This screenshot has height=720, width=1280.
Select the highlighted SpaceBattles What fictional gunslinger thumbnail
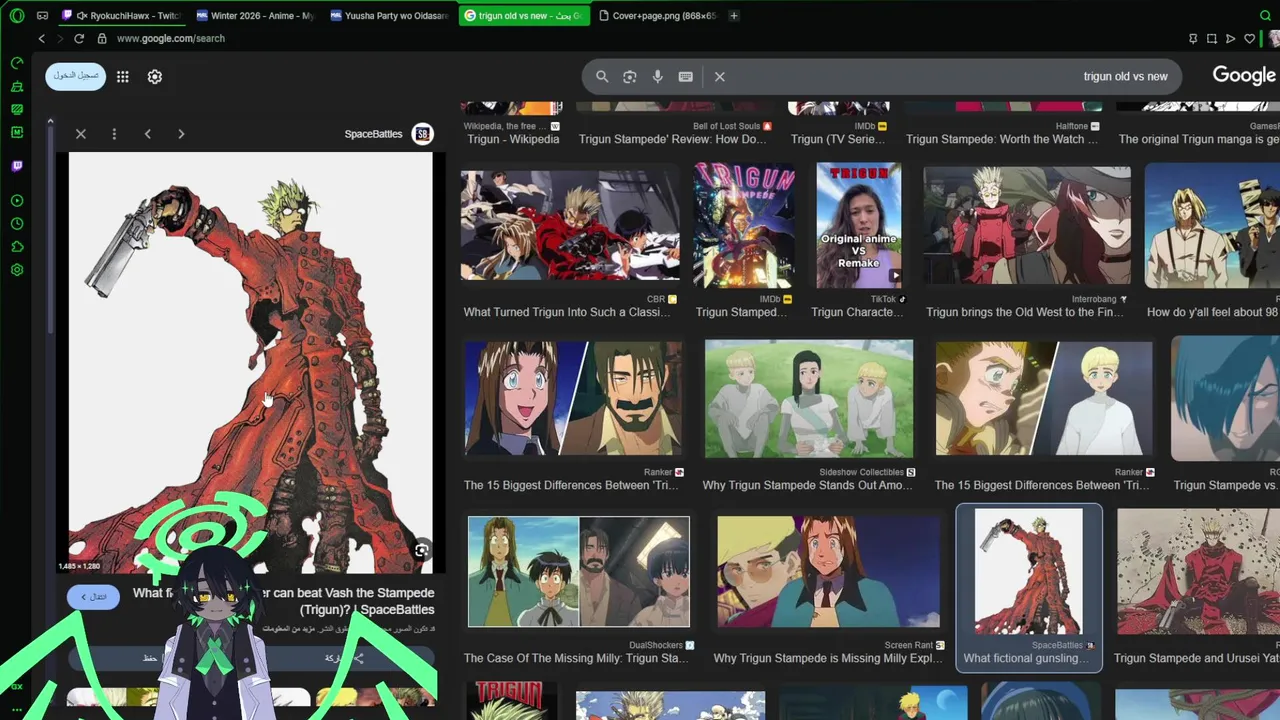click(1028, 572)
